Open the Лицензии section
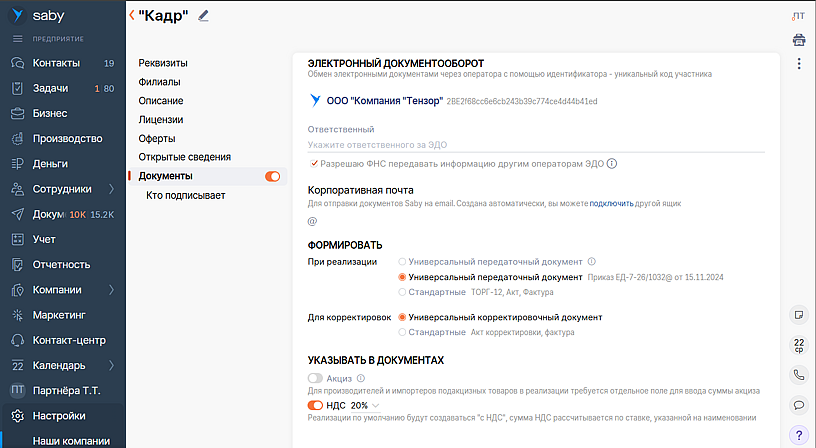This screenshot has width=816, height=448. [x=160, y=120]
